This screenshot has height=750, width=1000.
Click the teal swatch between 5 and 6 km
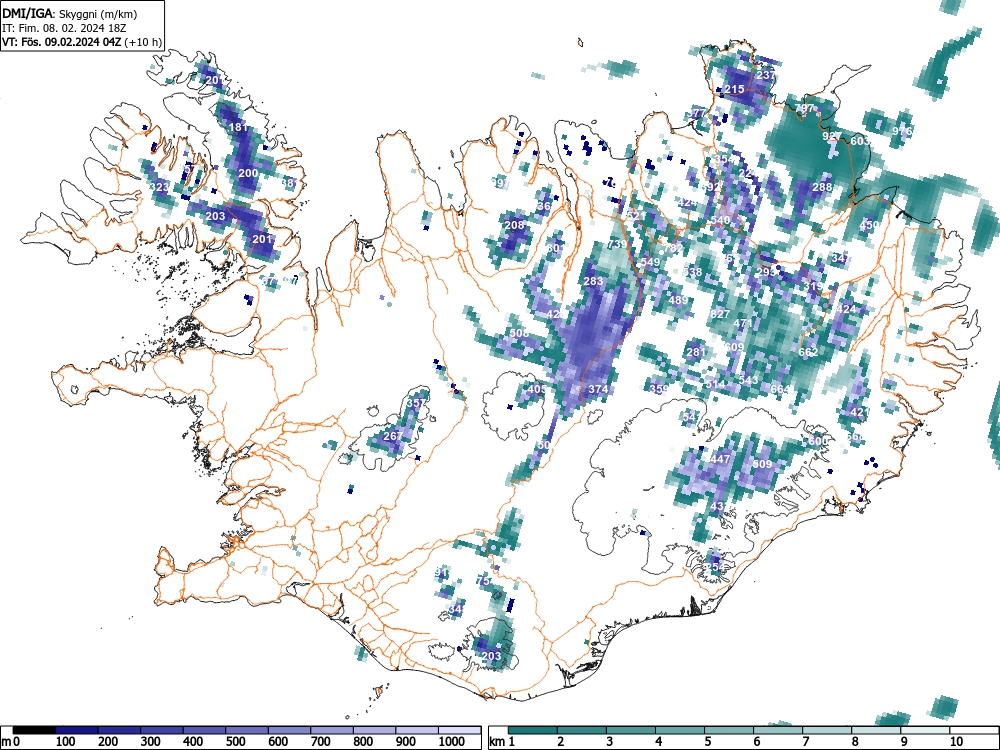(729, 730)
